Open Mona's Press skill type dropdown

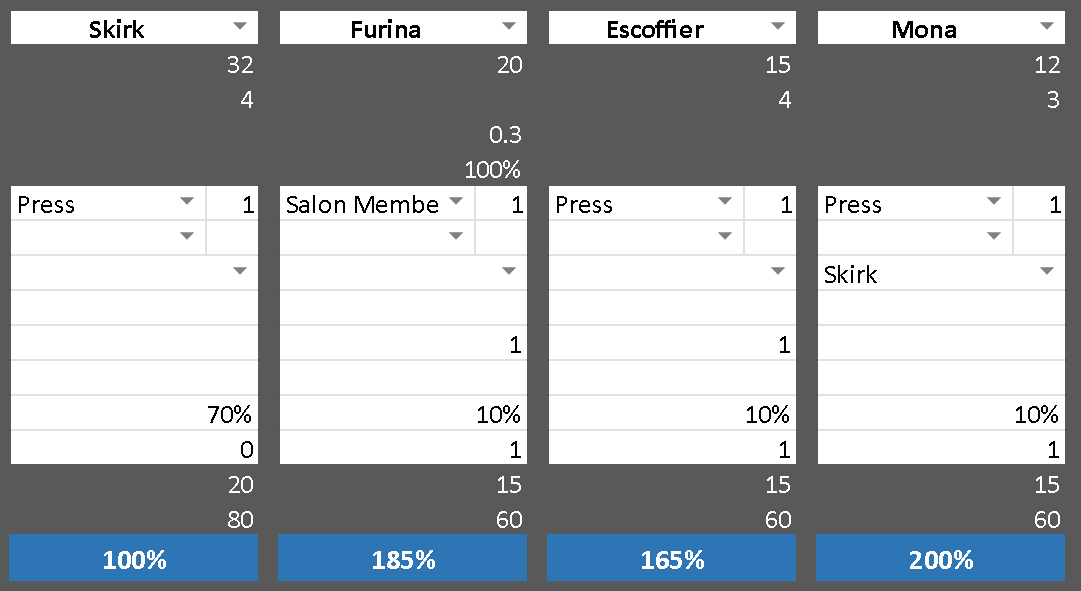point(994,203)
